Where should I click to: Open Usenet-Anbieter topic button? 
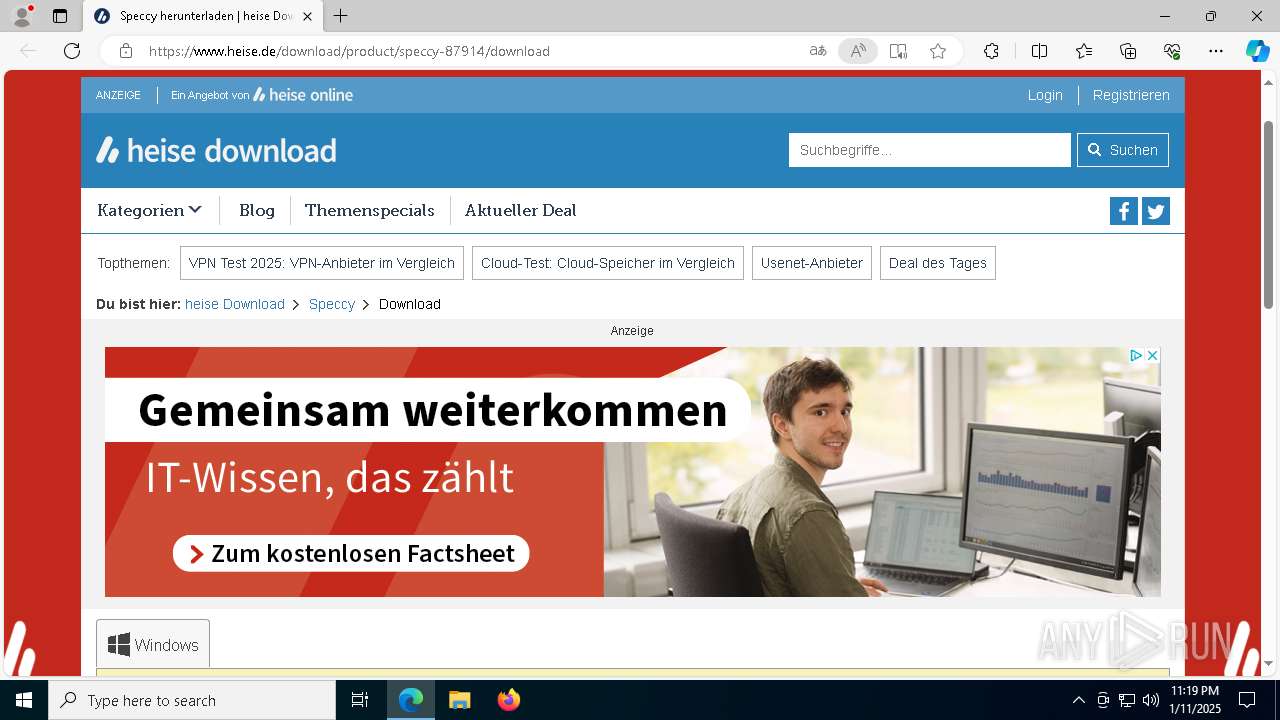click(x=812, y=263)
